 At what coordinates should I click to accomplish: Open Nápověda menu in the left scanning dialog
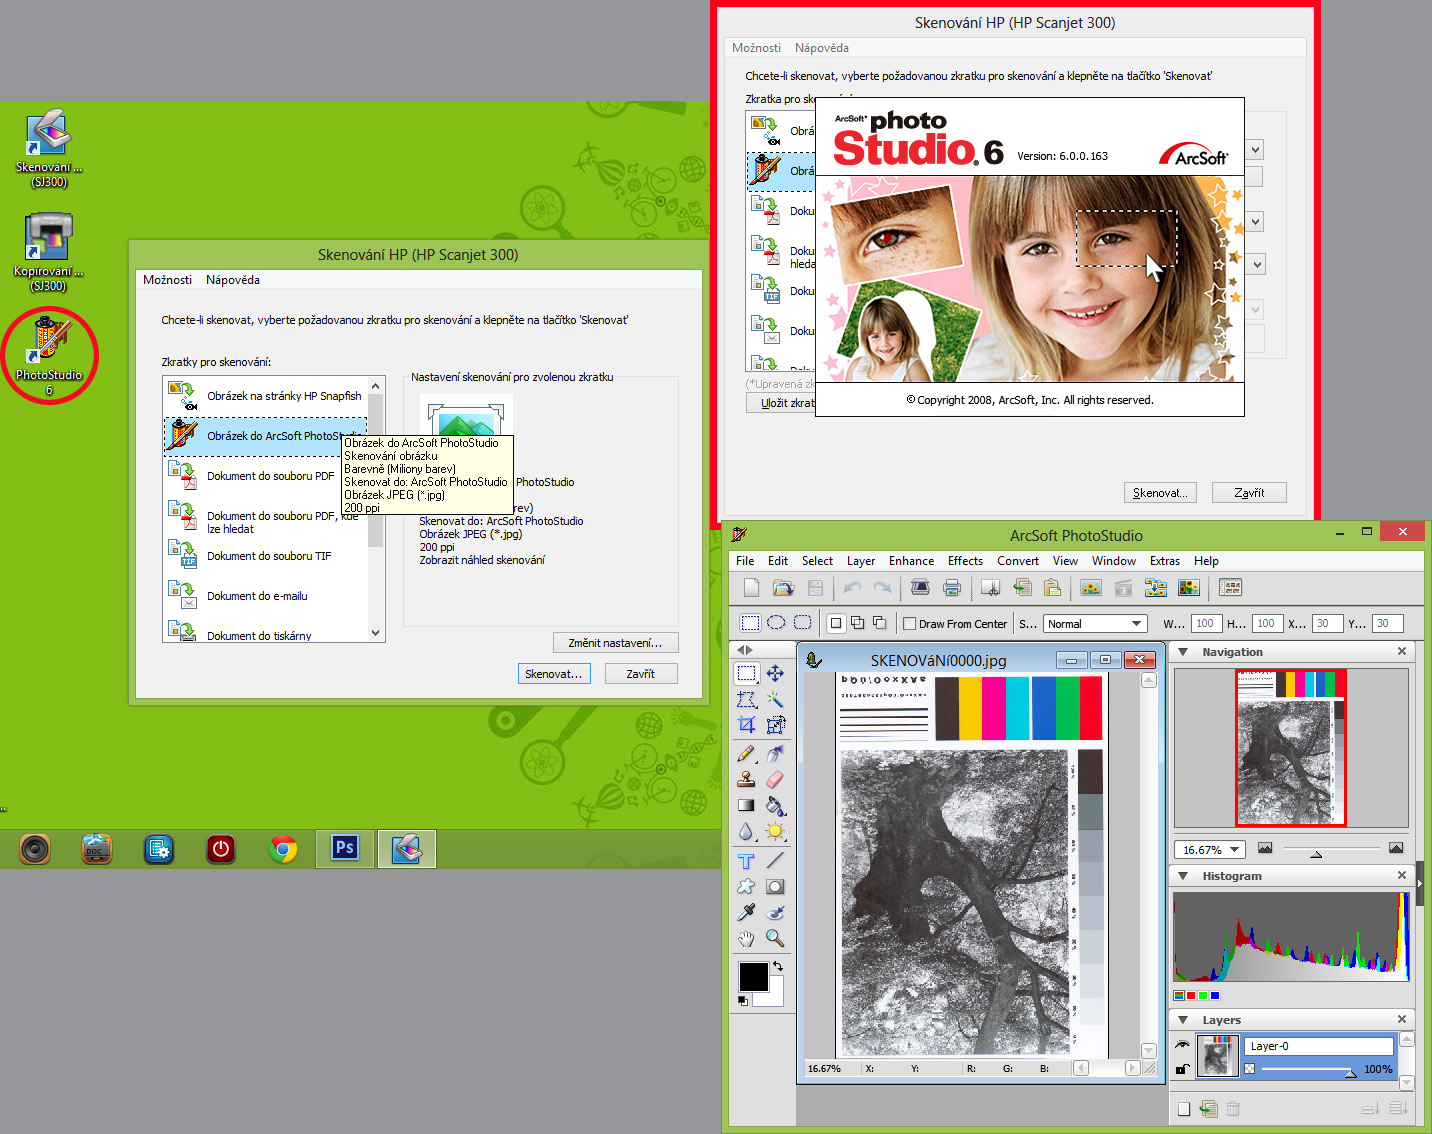(233, 280)
